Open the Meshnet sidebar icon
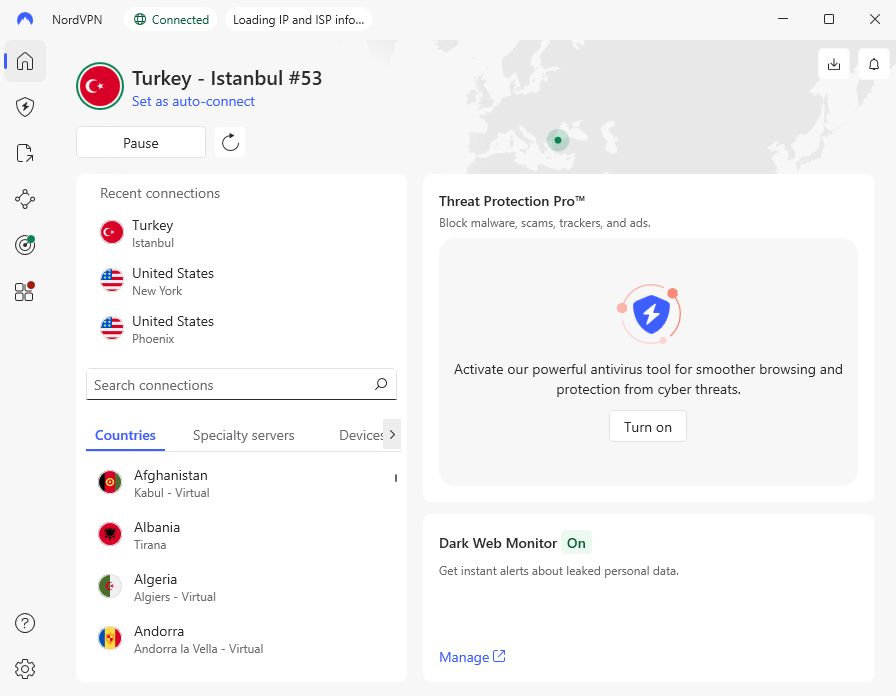The width and height of the screenshot is (896, 696). [x=25, y=199]
